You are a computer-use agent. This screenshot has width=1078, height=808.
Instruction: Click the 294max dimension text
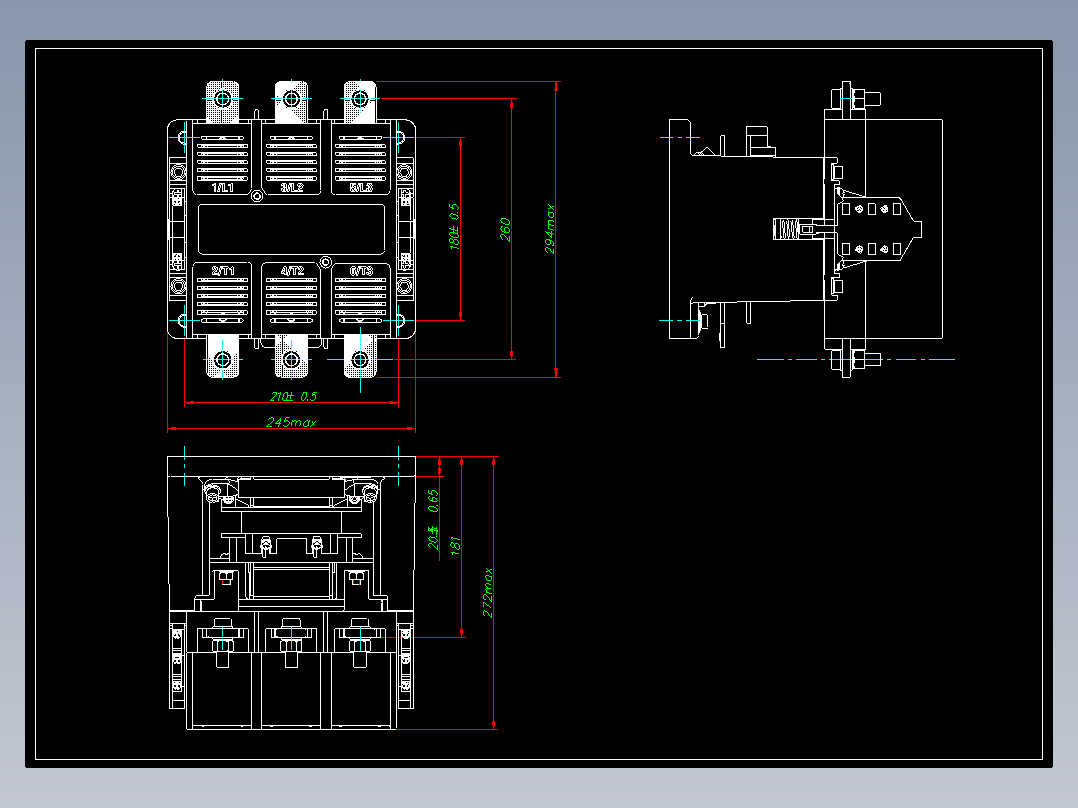(549, 229)
